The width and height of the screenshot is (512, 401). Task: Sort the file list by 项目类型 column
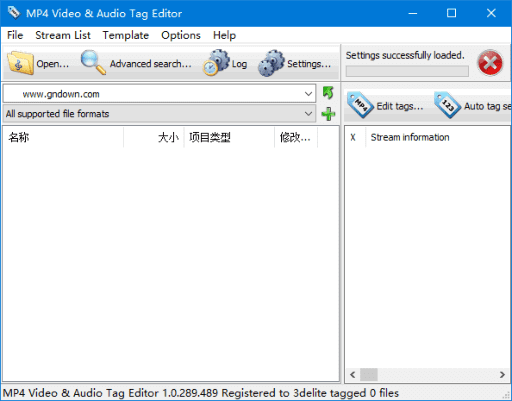tap(229, 137)
